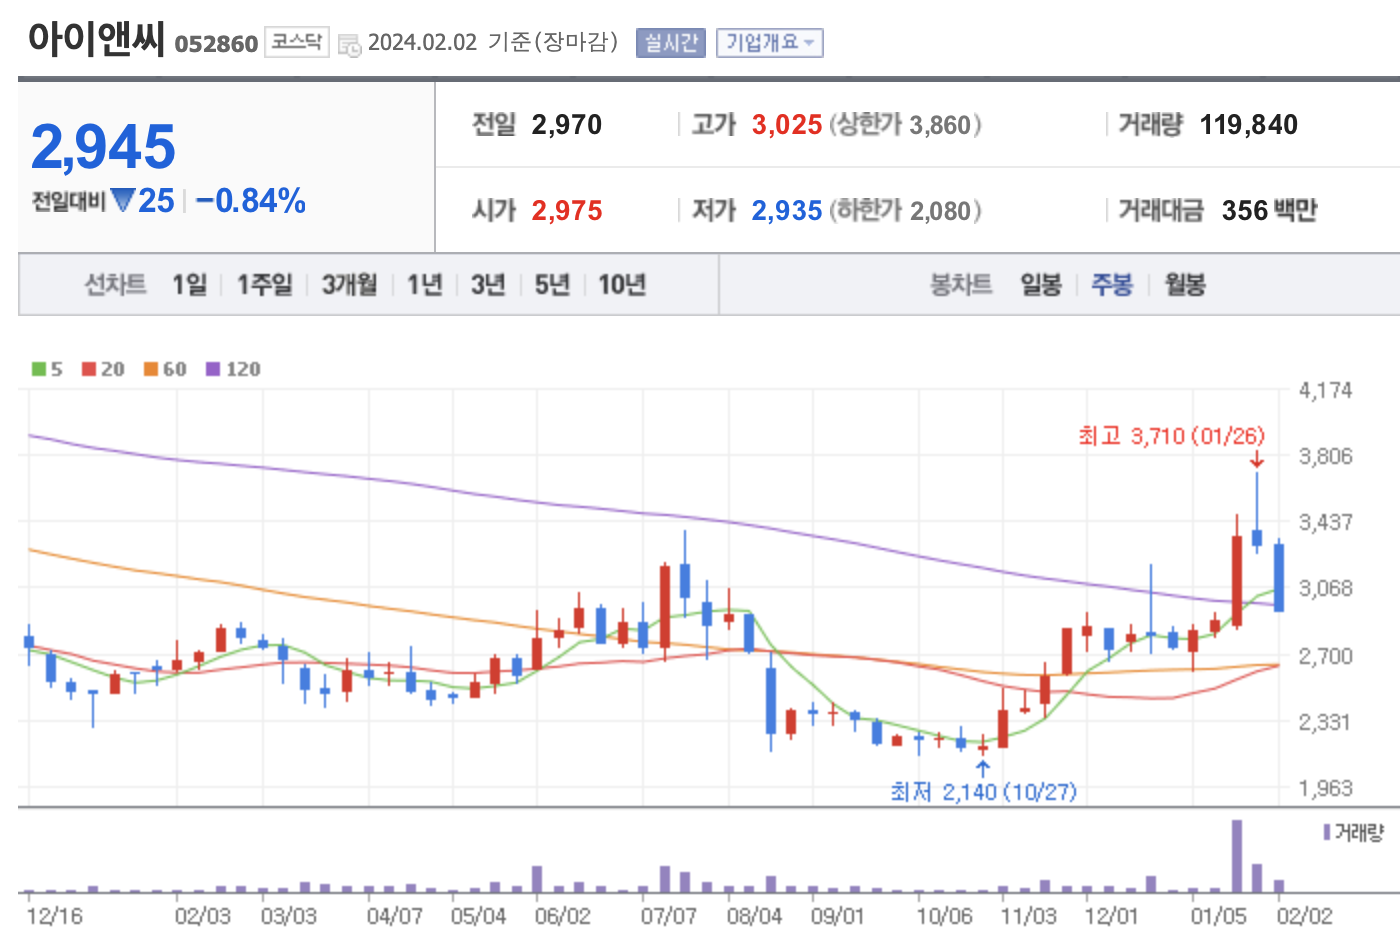Click the stock name 아이앤씨
Viewport: 1400px width, 942px height.
point(96,40)
